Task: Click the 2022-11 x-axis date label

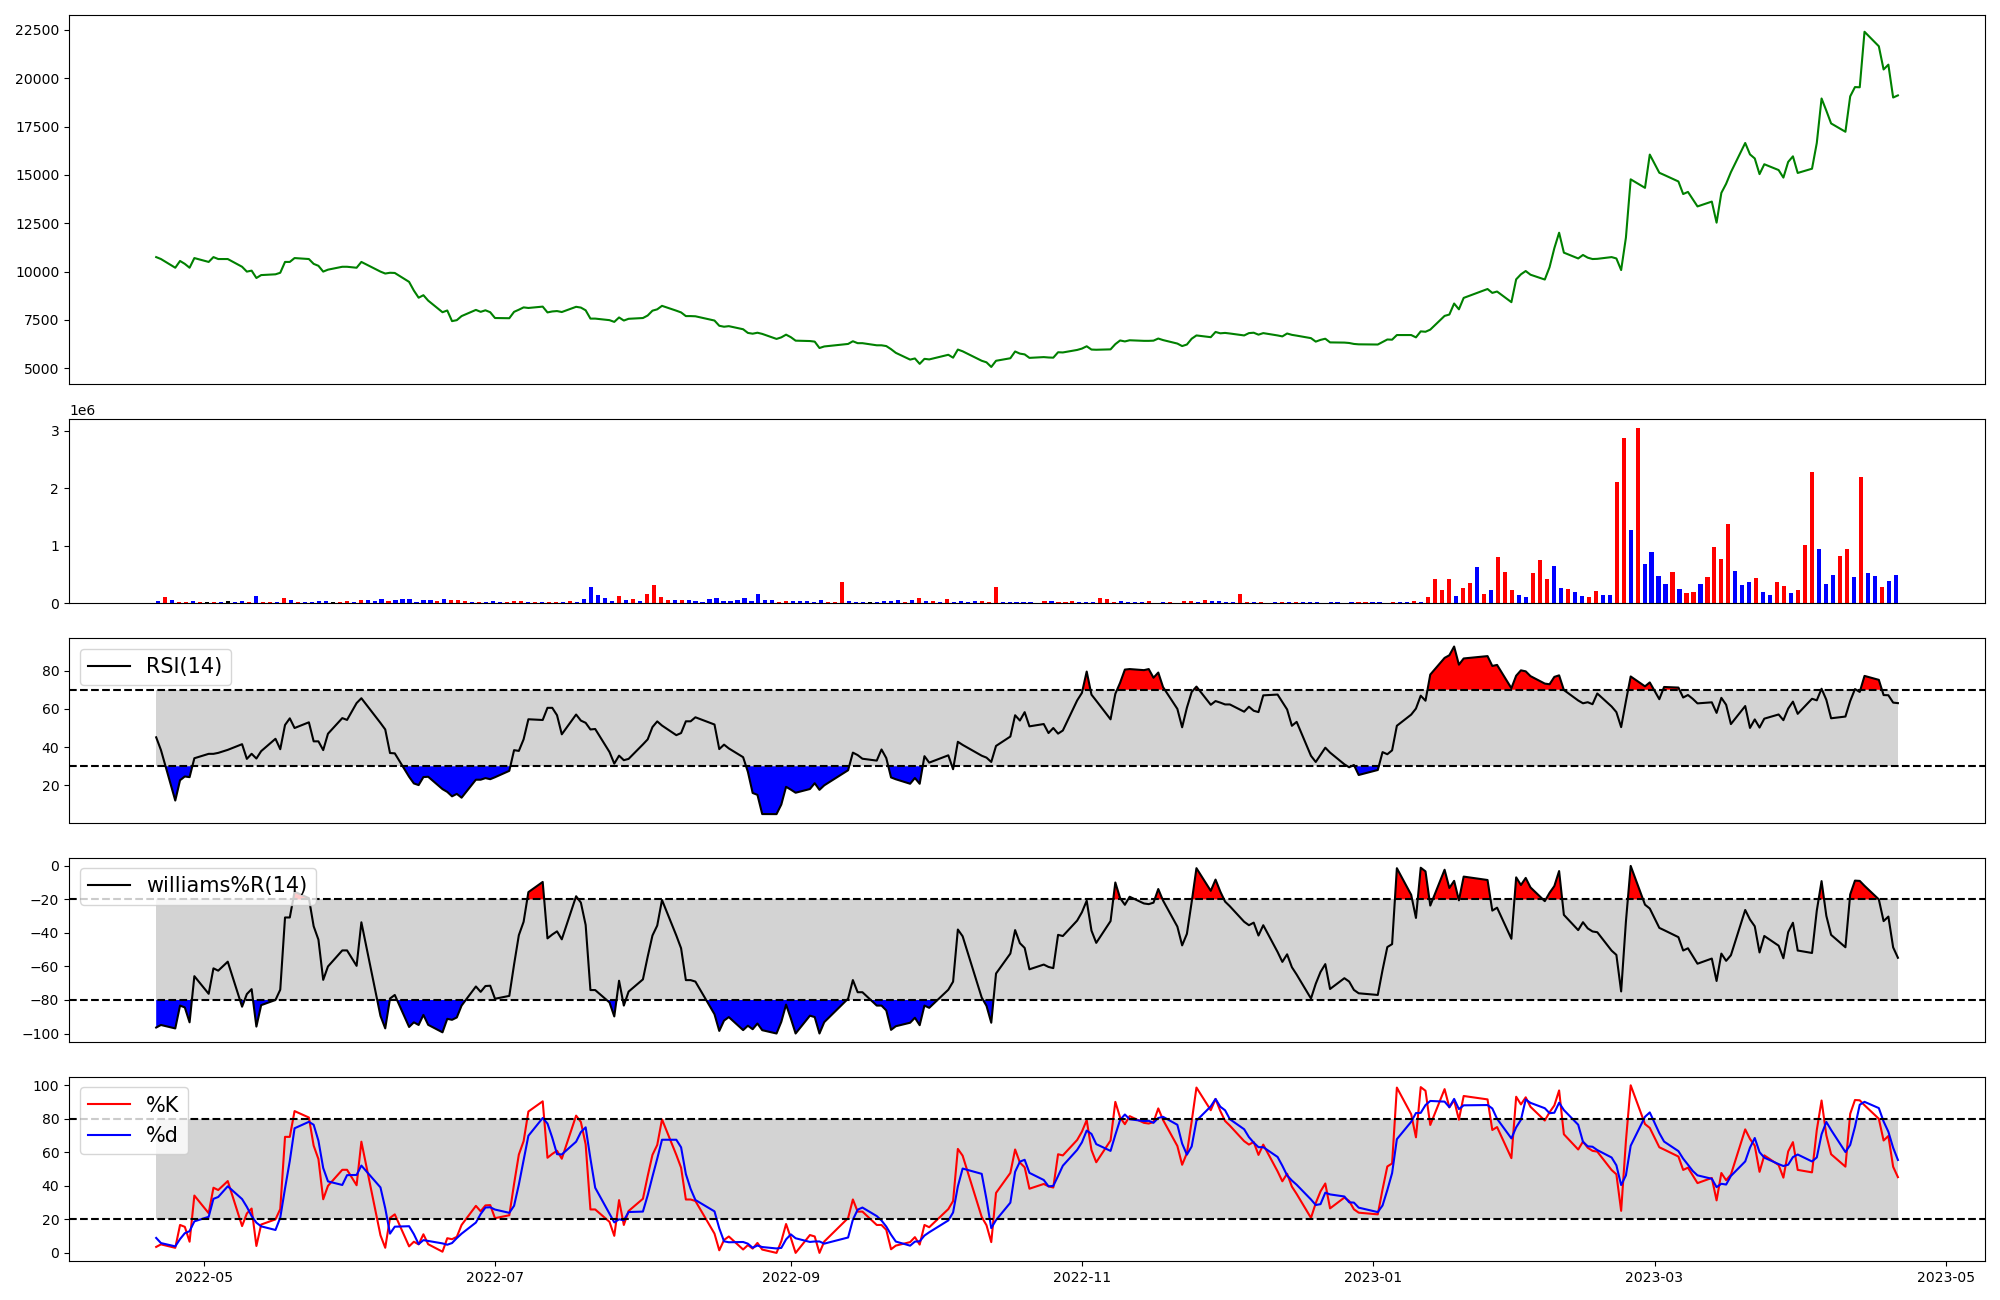Action: (1082, 1277)
